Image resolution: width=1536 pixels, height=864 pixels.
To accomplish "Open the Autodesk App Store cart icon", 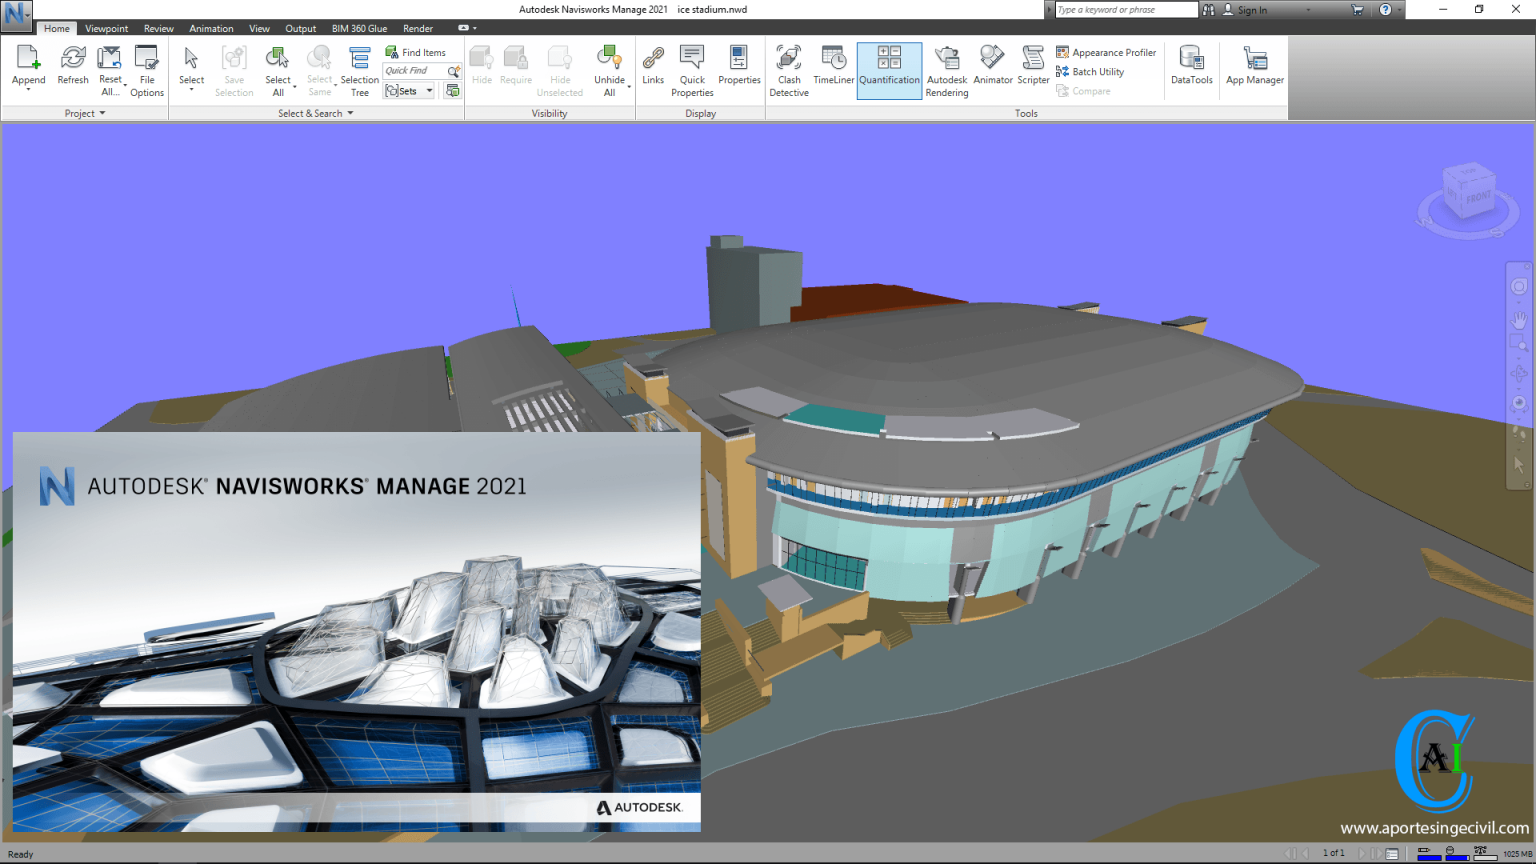I will tap(1357, 10).
